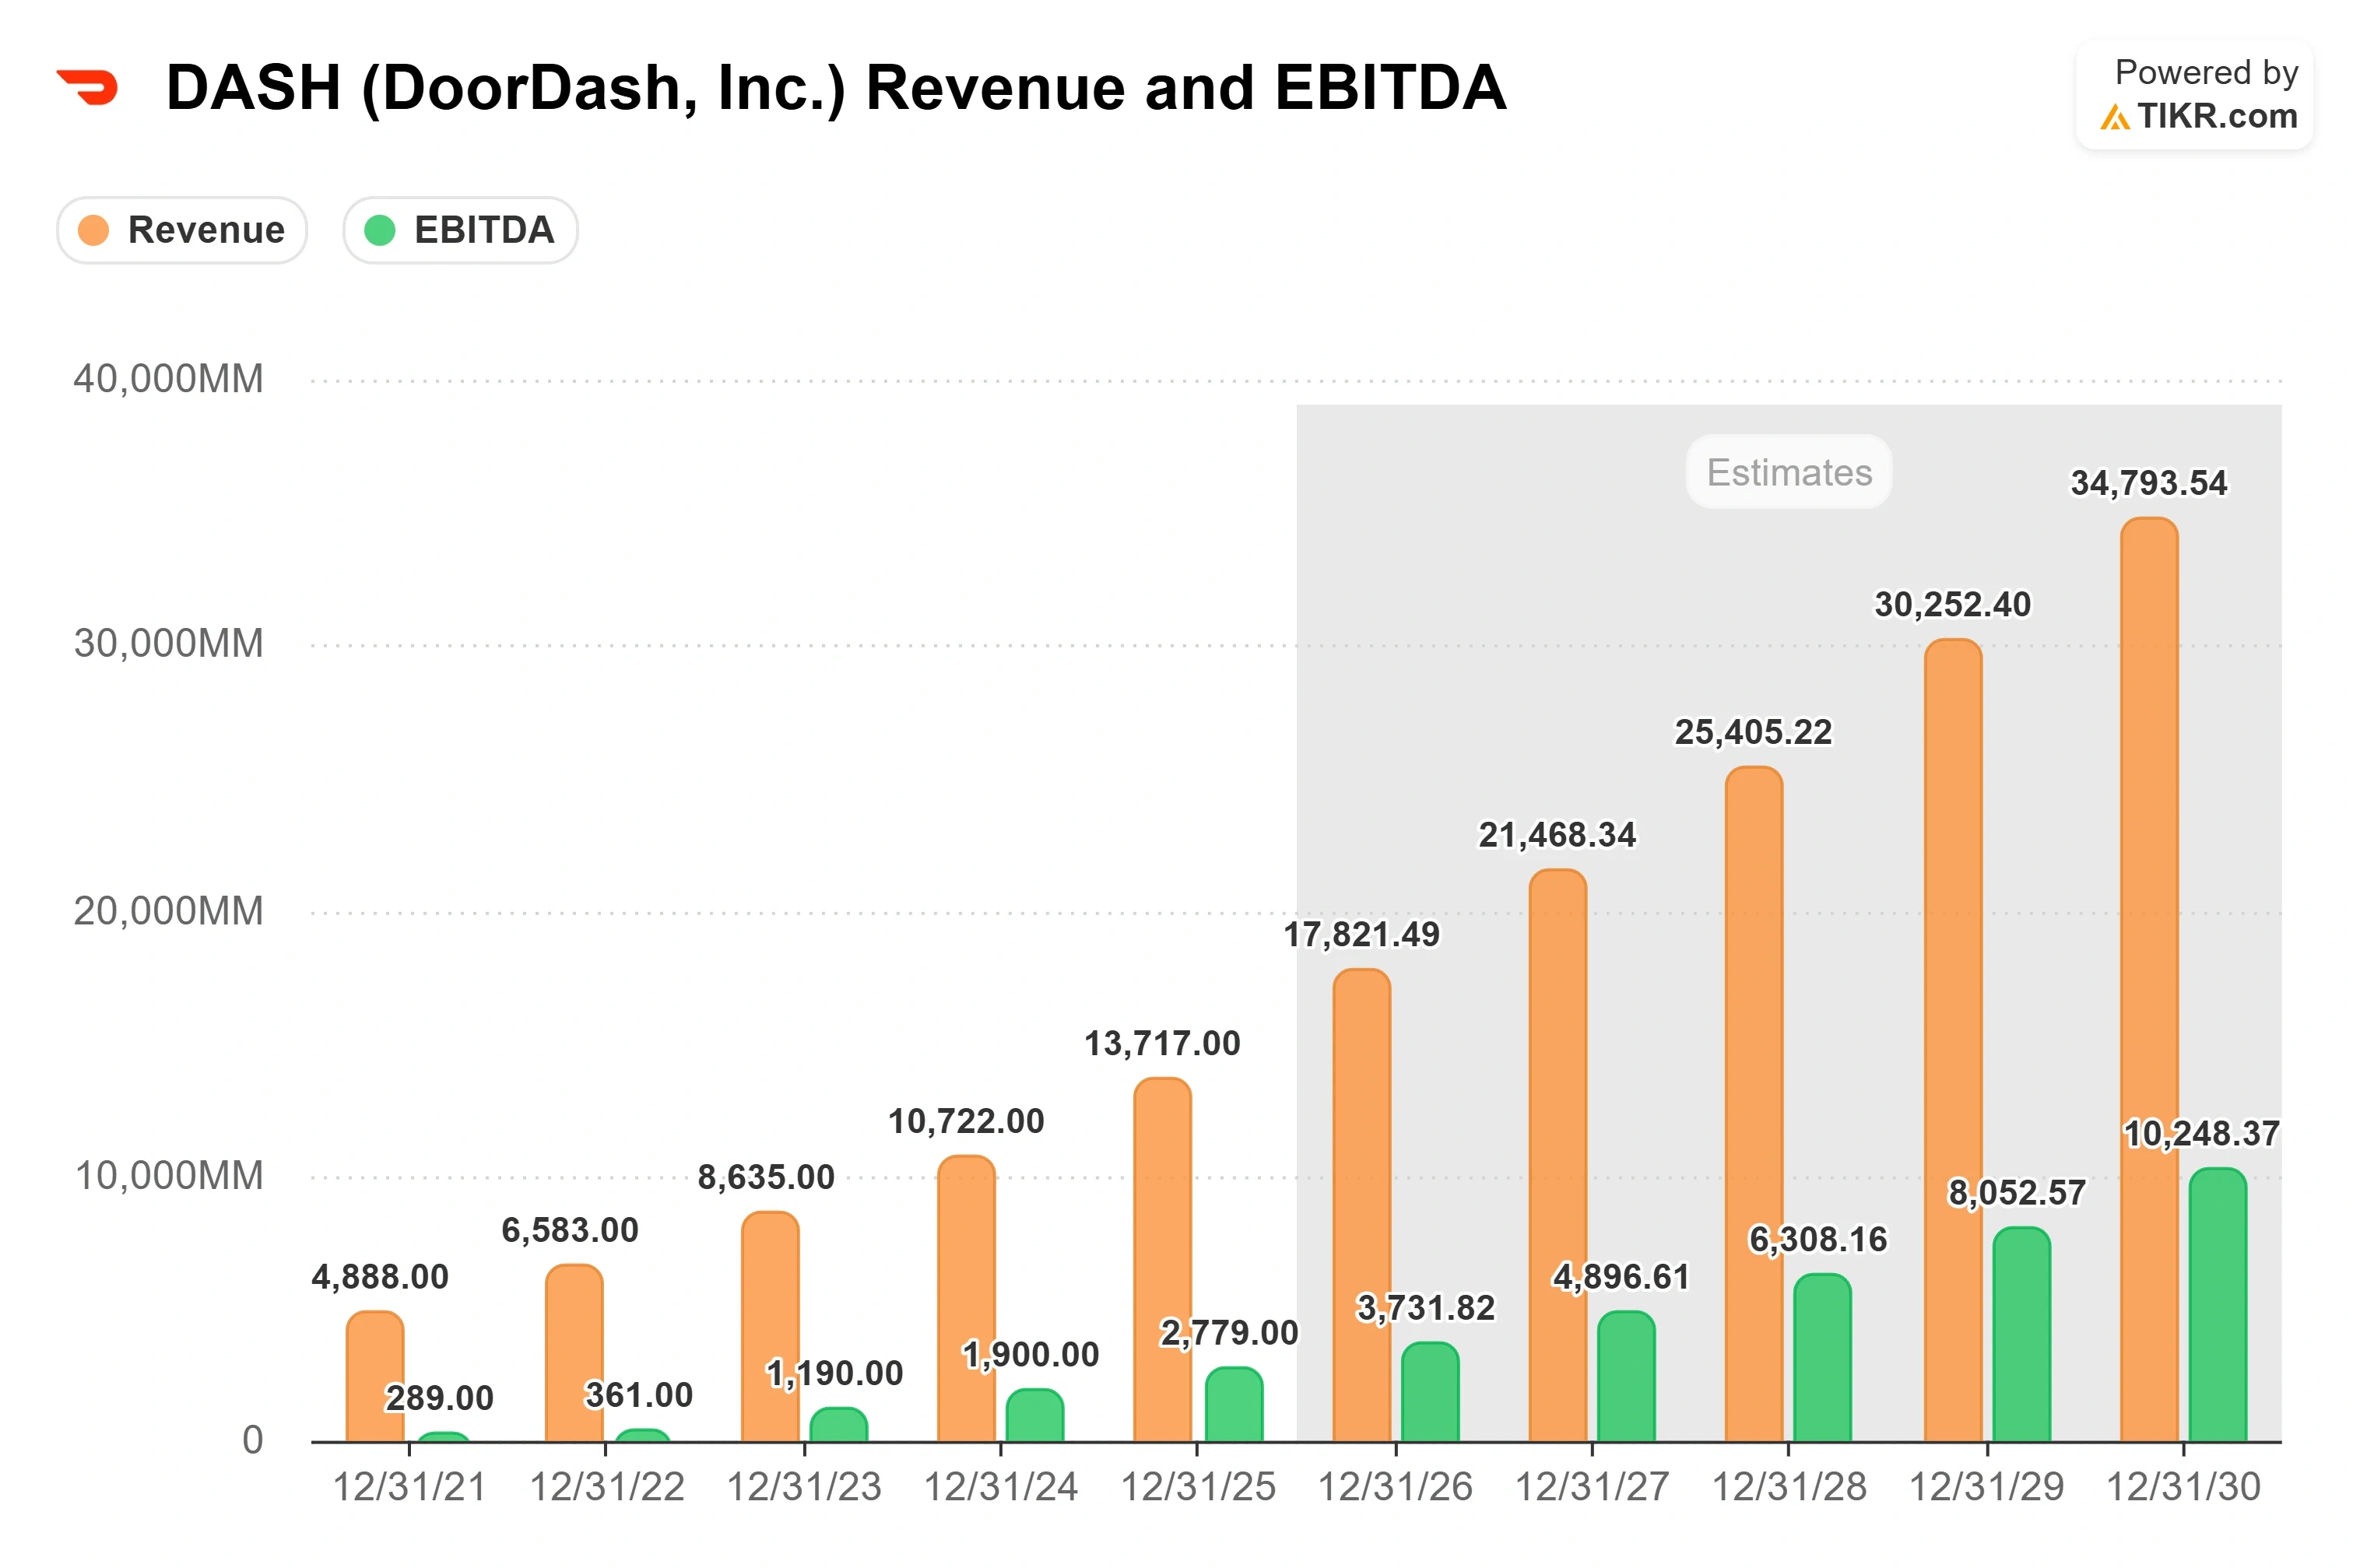
Task: Select the 12/31/30 estimated revenue bar
Action: click(2148, 979)
